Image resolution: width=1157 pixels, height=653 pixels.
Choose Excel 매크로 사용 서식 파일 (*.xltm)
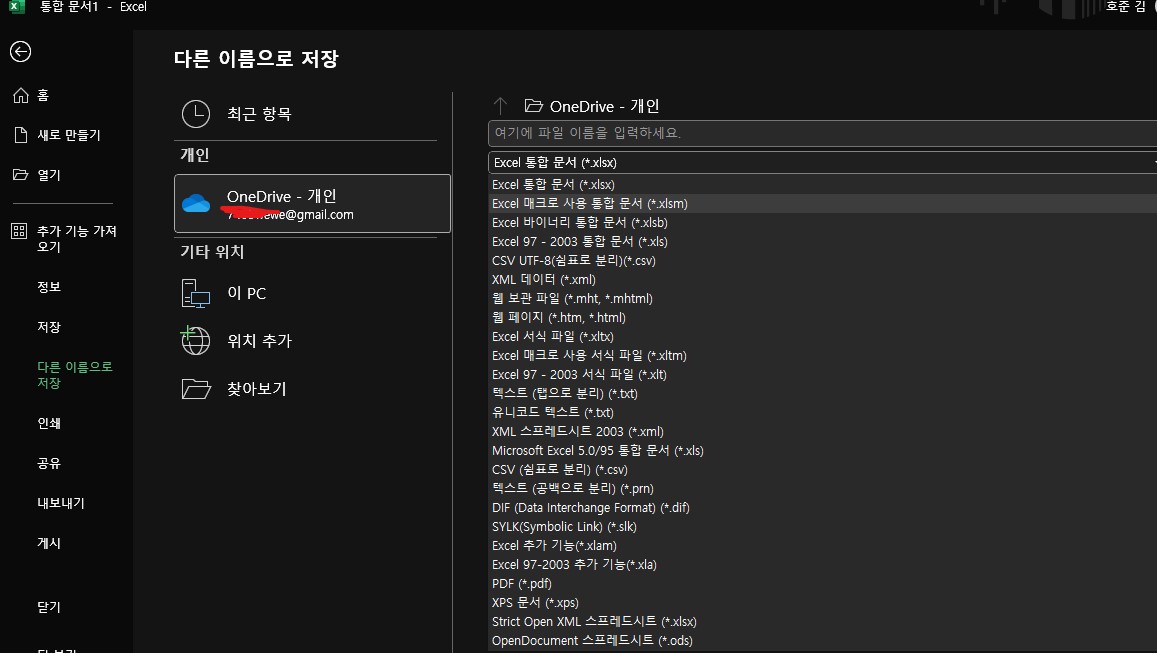pyautogui.click(x=822, y=356)
